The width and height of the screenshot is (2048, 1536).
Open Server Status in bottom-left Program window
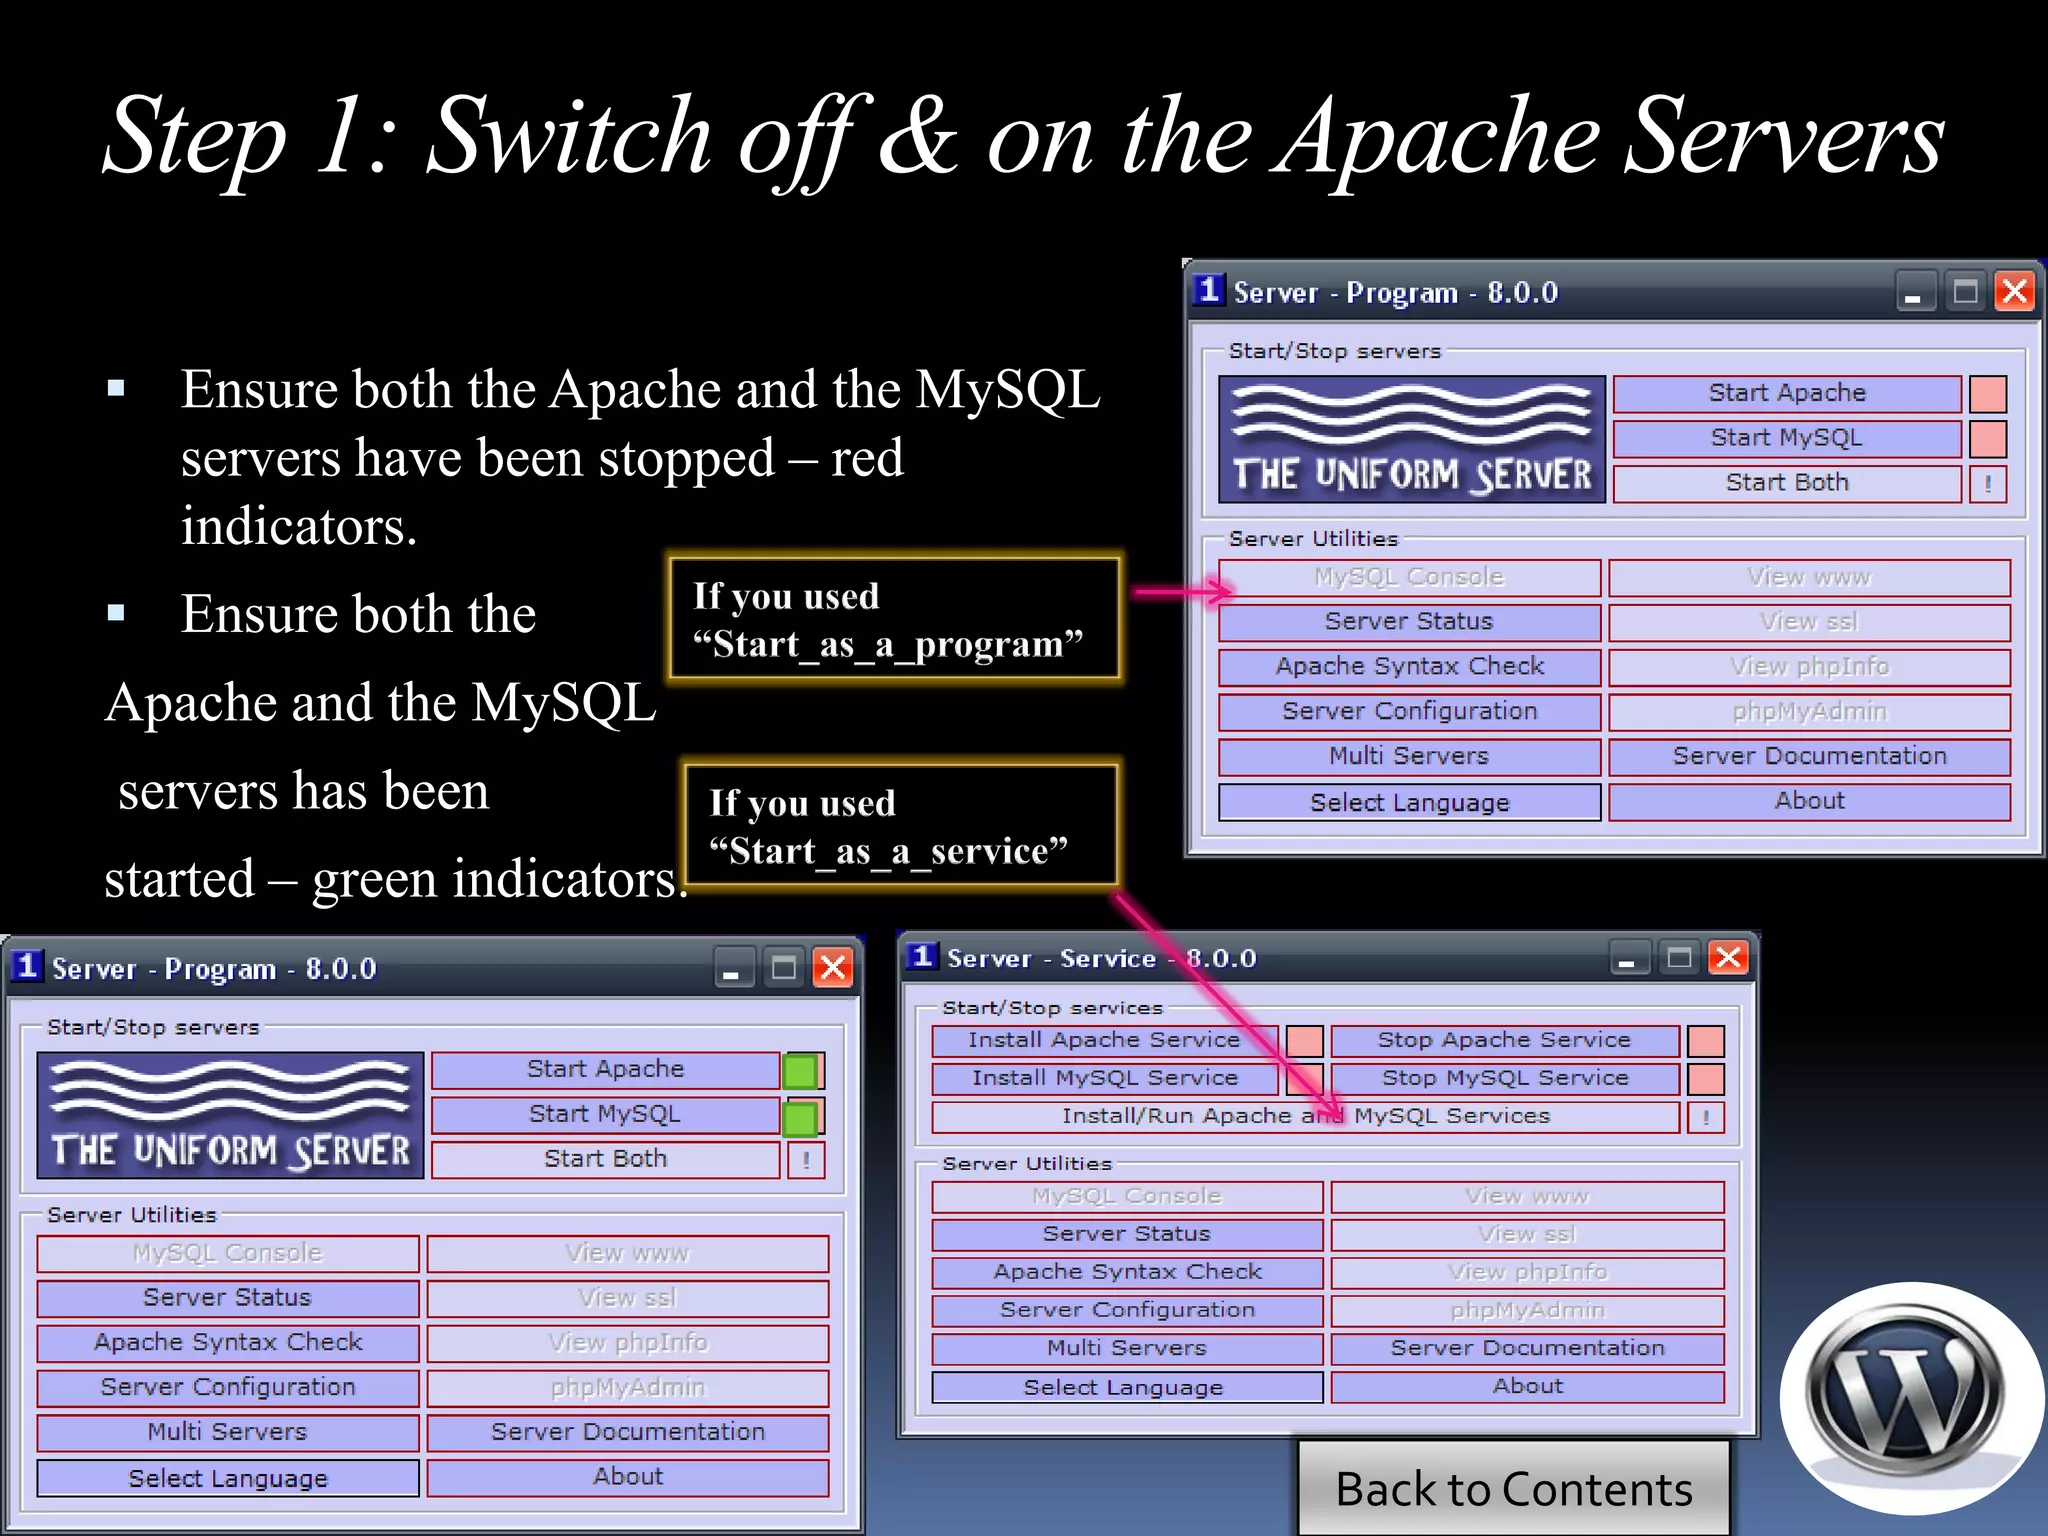click(228, 1298)
